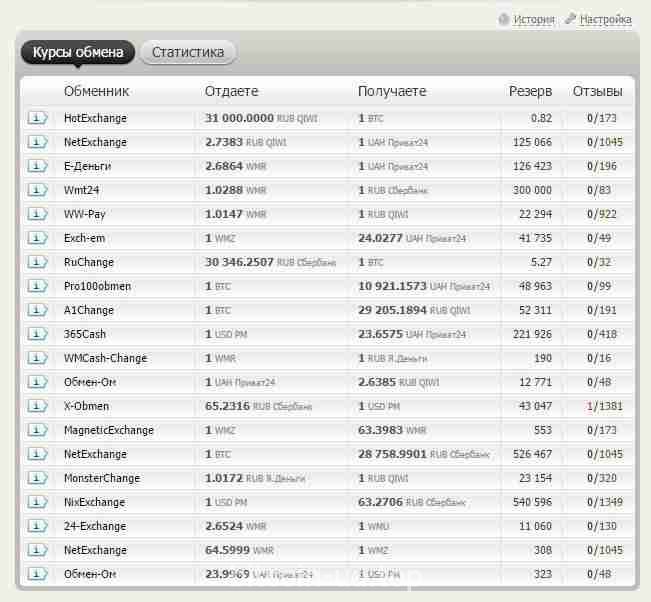
Task: Select the X-Obmen exchanger name
Action: [86, 406]
